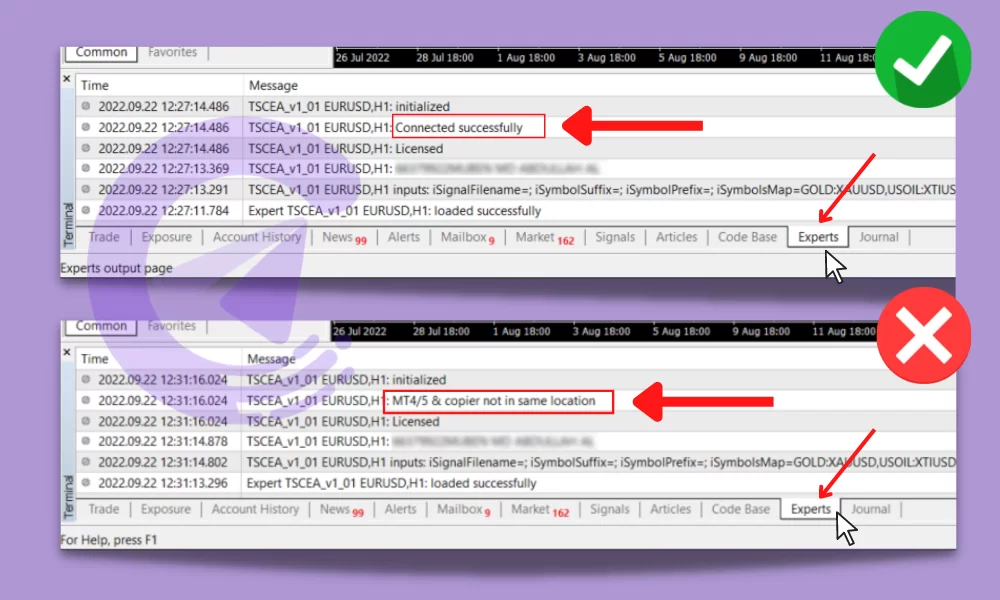Click the Message column header in the lower log
Screen dimensions: 1000x600
pyautogui.click(x=273, y=359)
